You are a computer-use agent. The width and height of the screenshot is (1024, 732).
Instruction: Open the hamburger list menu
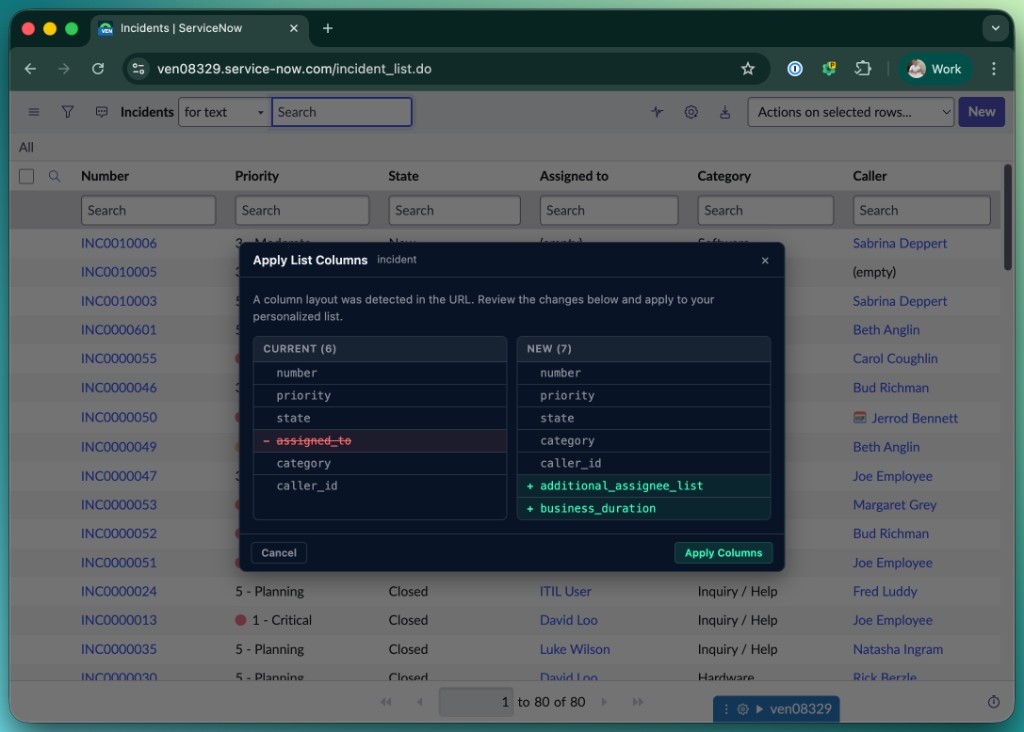tap(33, 112)
